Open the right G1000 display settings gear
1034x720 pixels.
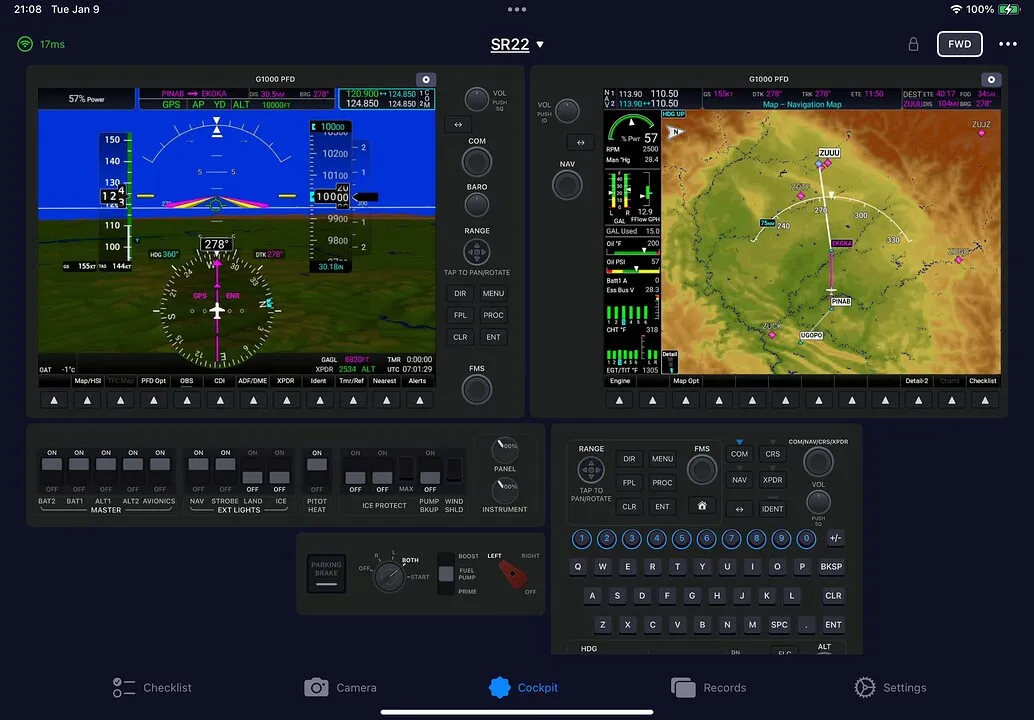991,79
